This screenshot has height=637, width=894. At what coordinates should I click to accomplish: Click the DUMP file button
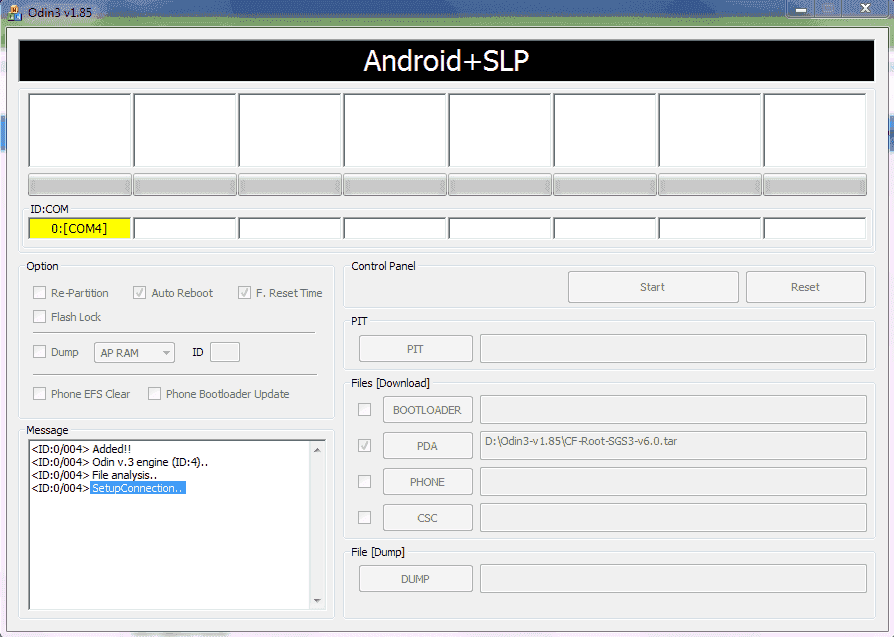(x=416, y=579)
